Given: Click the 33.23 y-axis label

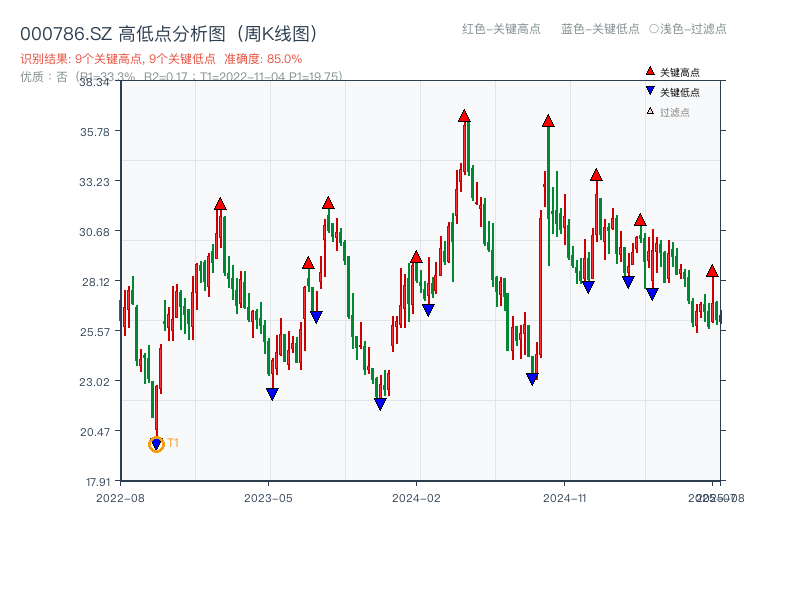Looking at the screenshot, I should (94, 182).
